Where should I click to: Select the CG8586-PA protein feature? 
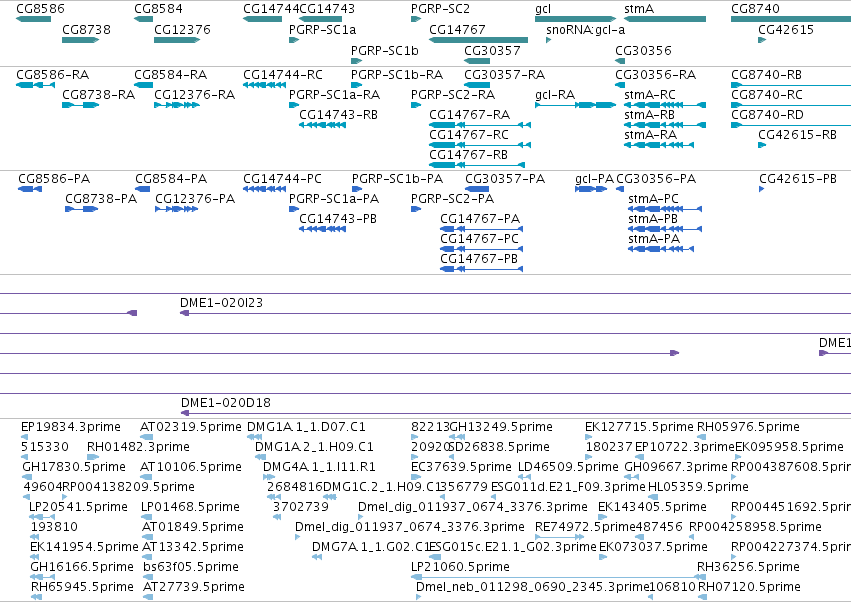(30, 189)
